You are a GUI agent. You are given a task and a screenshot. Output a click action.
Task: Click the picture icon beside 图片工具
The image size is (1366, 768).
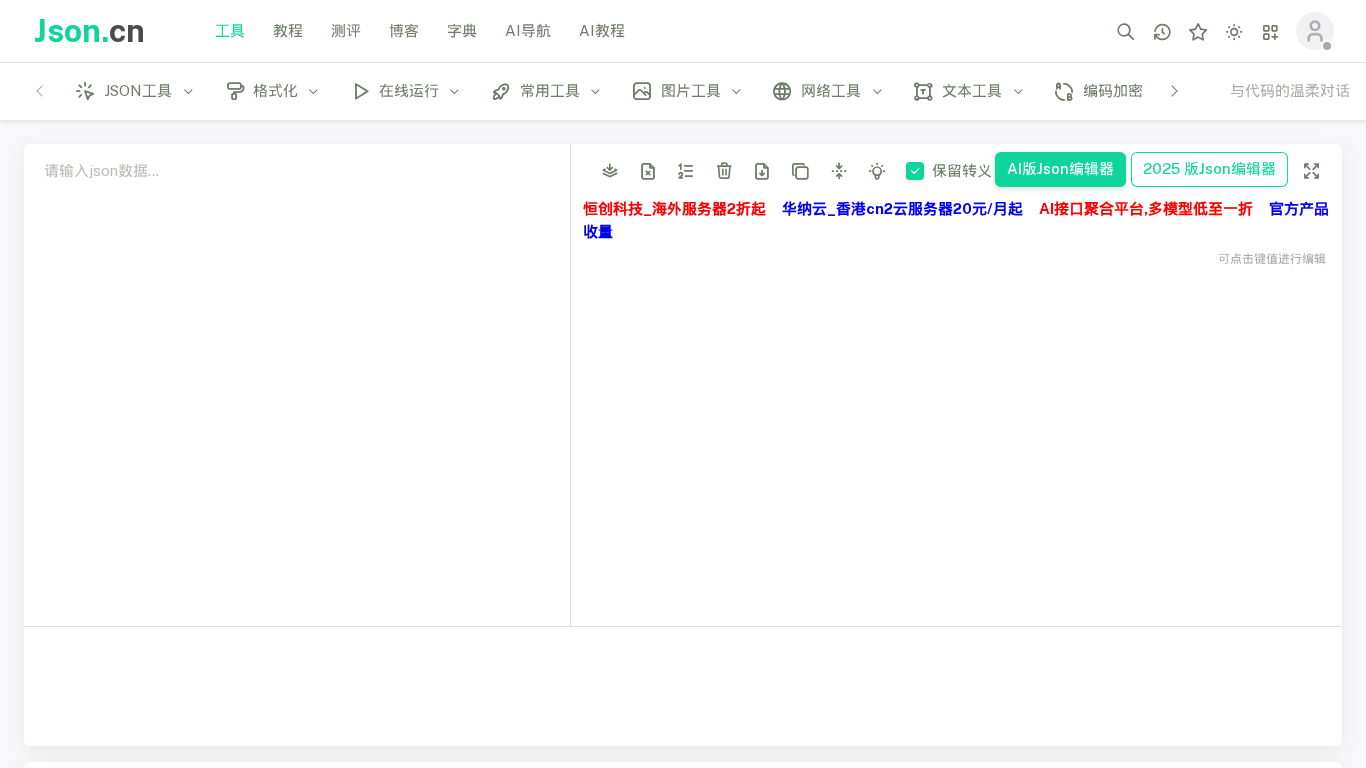coord(642,91)
